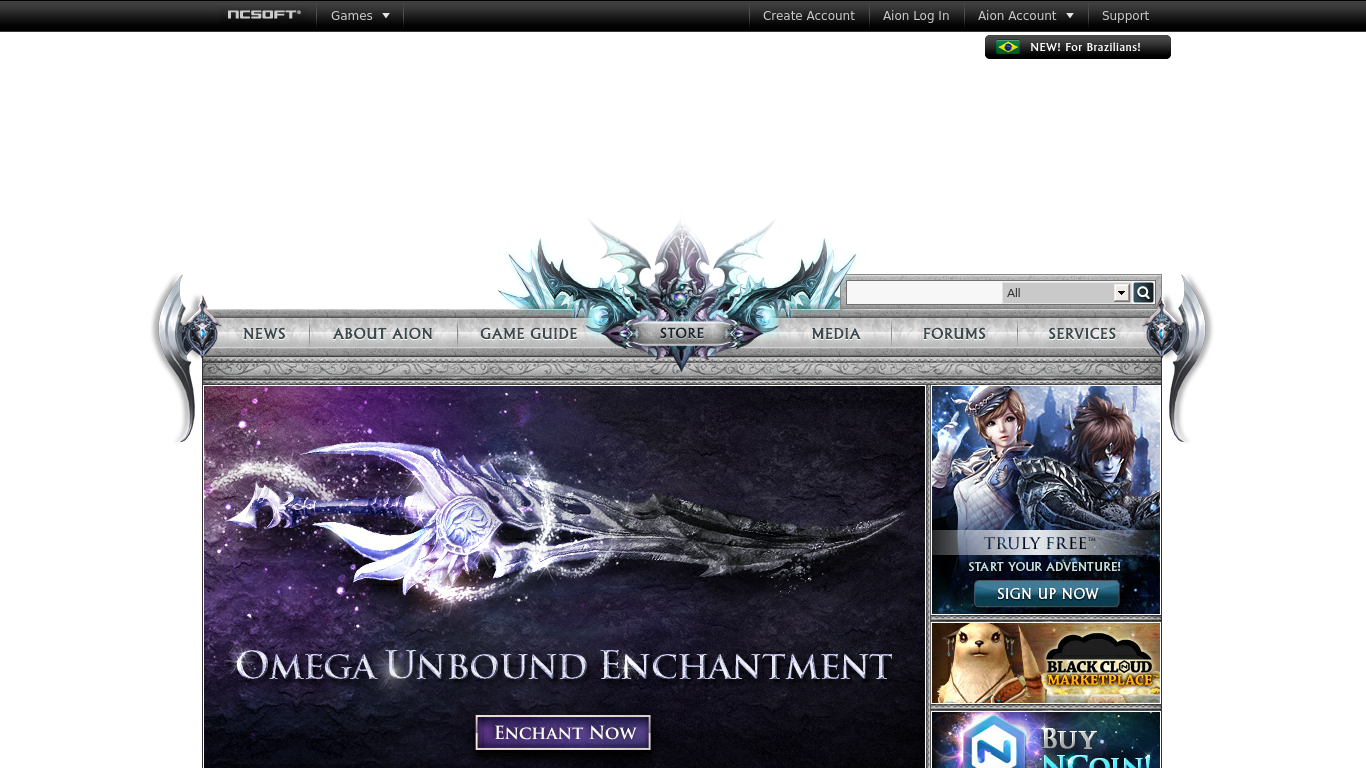Click the Sign Up Now button
The width and height of the screenshot is (1366, 768).
point(1047,594)
